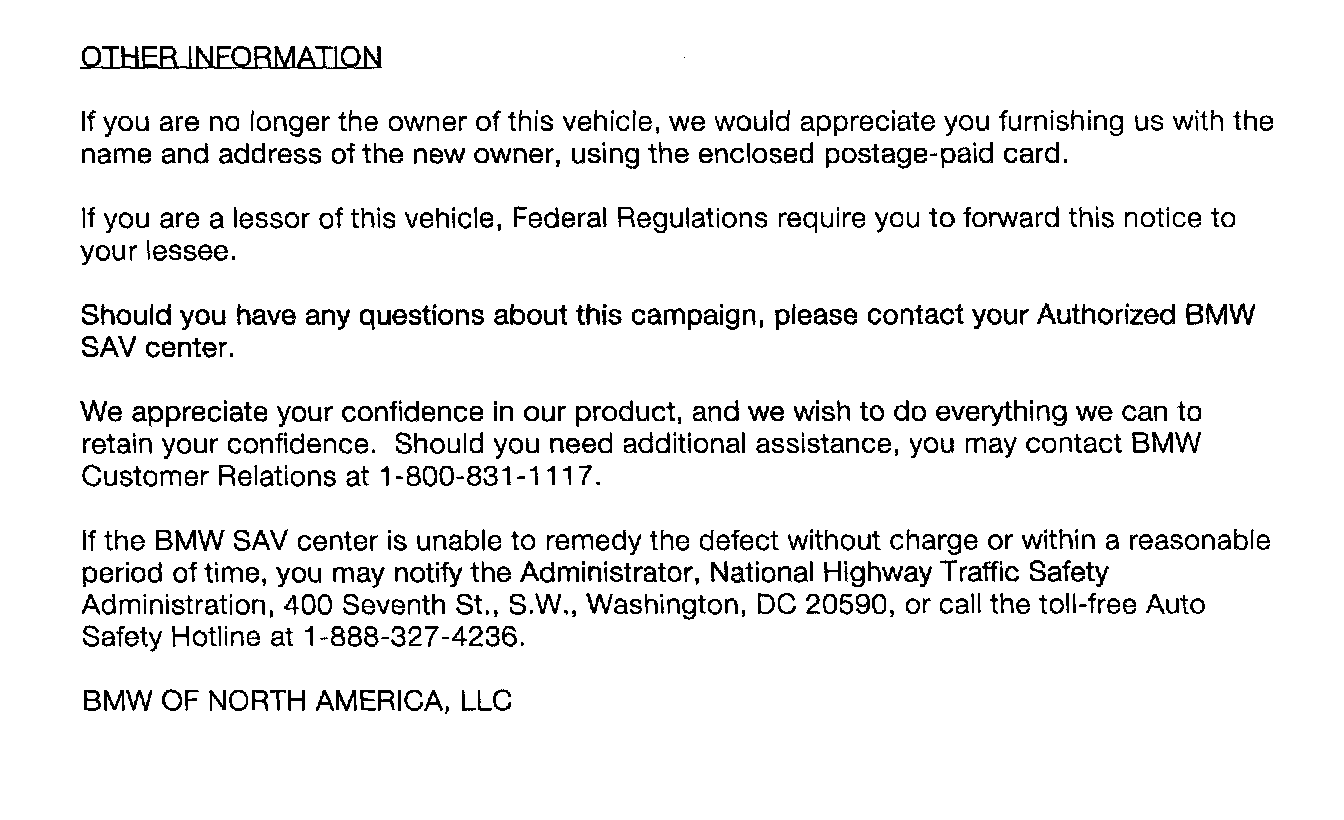The image size is (1344, 820).
Task: Click the BMW OF NORTH AMERICA, LLC signature
Action: coord(296,701)
